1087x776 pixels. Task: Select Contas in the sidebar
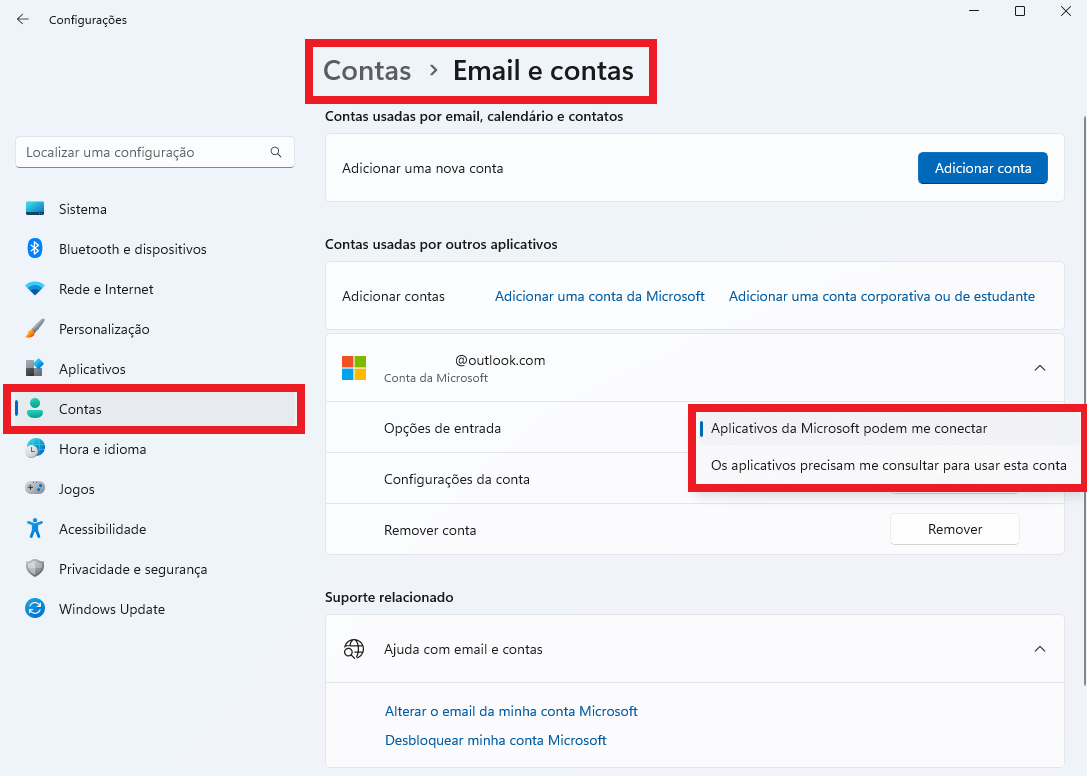coord(155,409)
